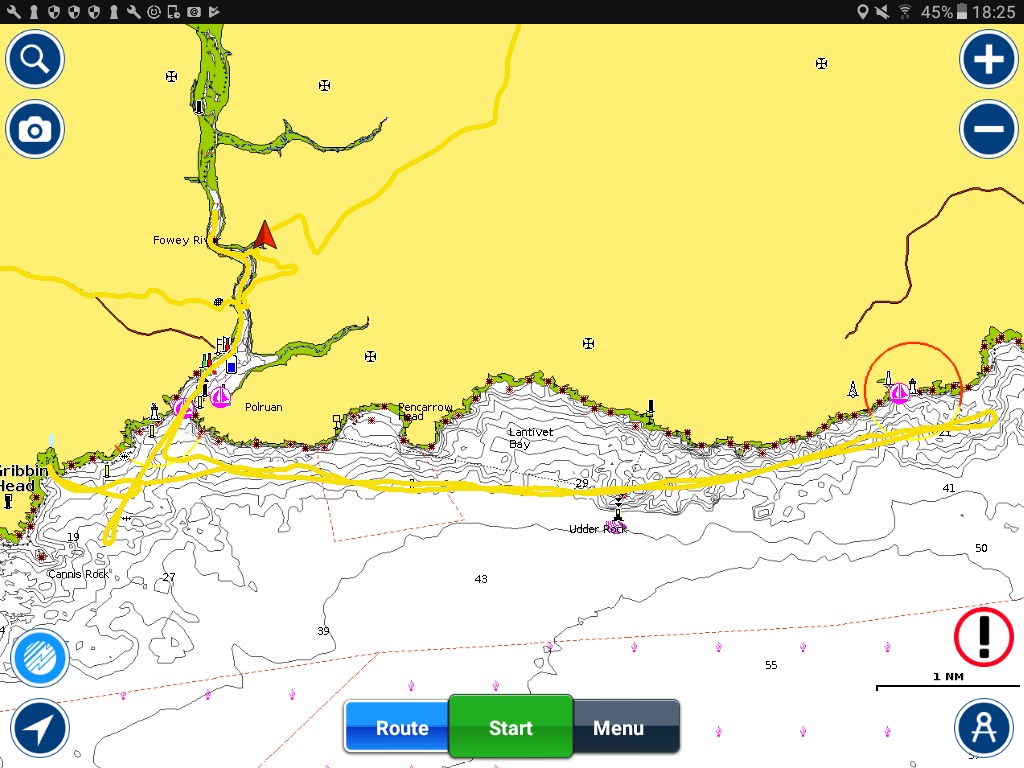Zoom in with the plus button
This screenshot has width=1024, height=768.
click(x=988, y=60)
